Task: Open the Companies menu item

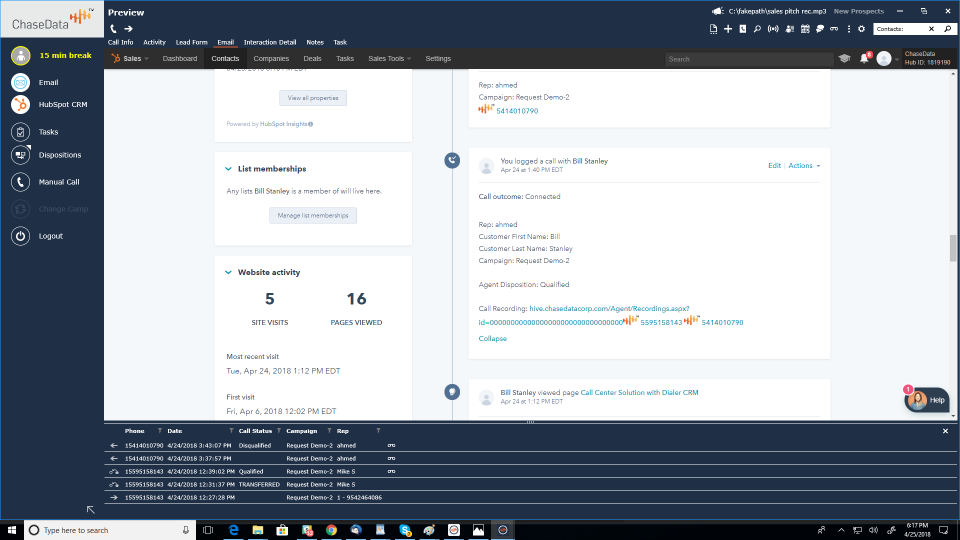Action: pos(271,59)
